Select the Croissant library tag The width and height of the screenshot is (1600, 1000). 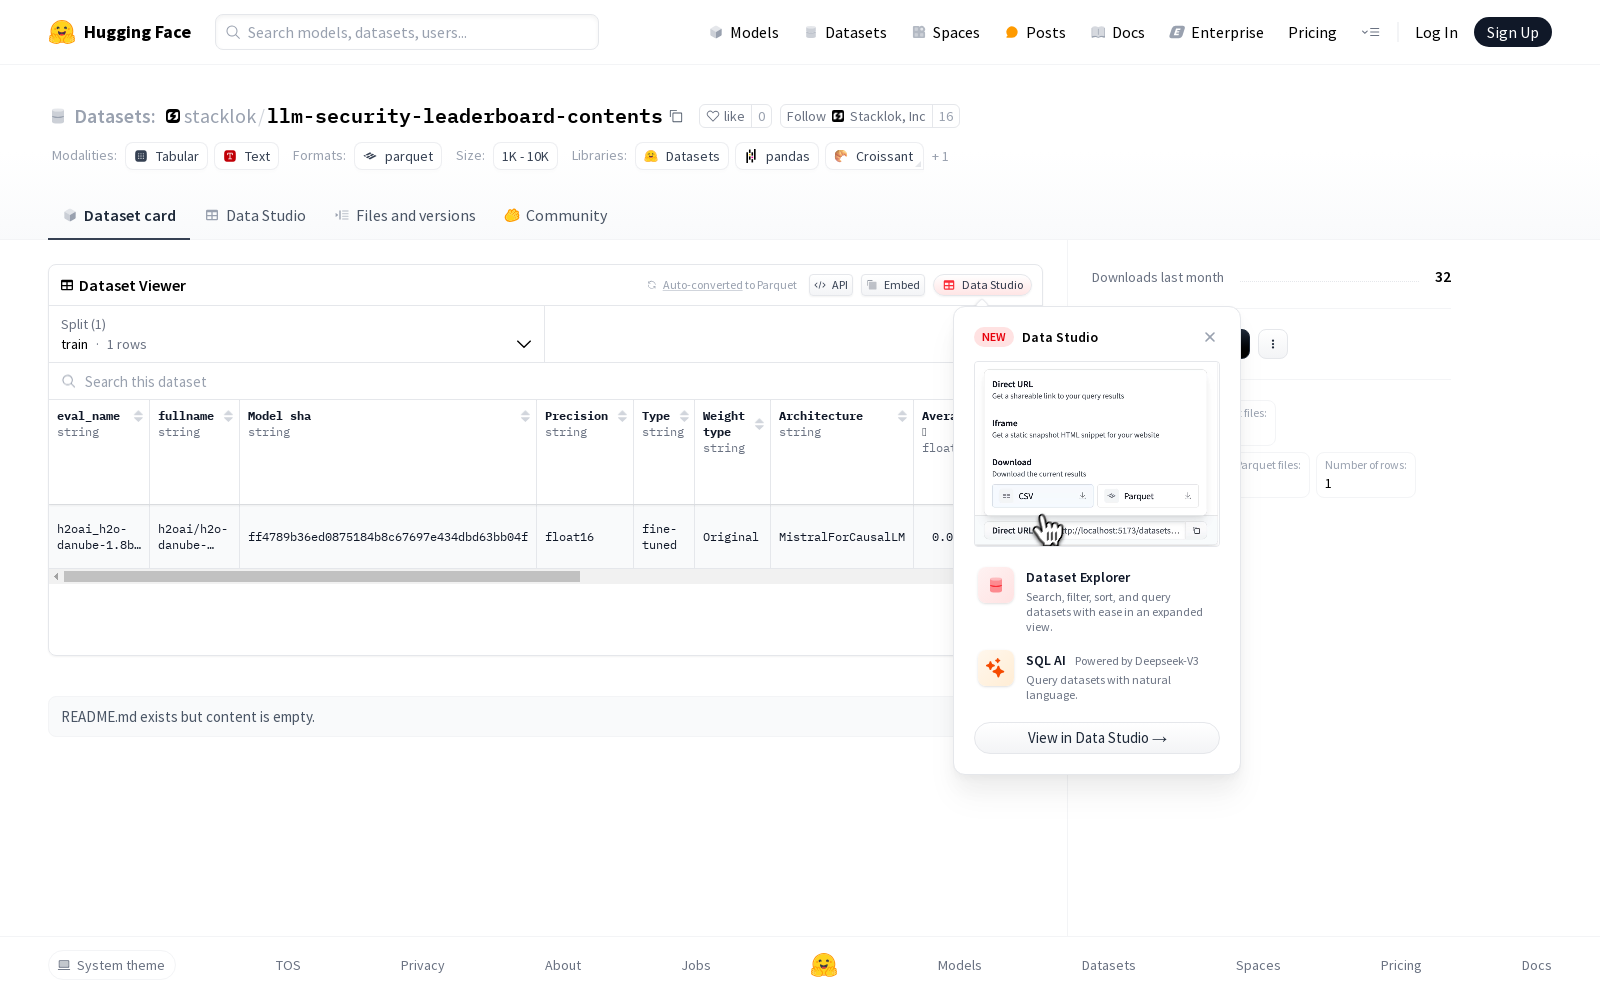[874, 156]
